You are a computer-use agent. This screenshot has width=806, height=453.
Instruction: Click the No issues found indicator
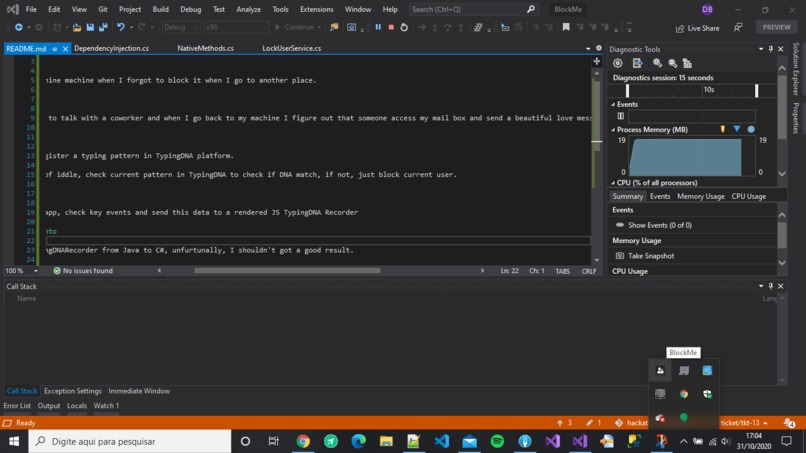pyautogui.click(x=83, y=270)
